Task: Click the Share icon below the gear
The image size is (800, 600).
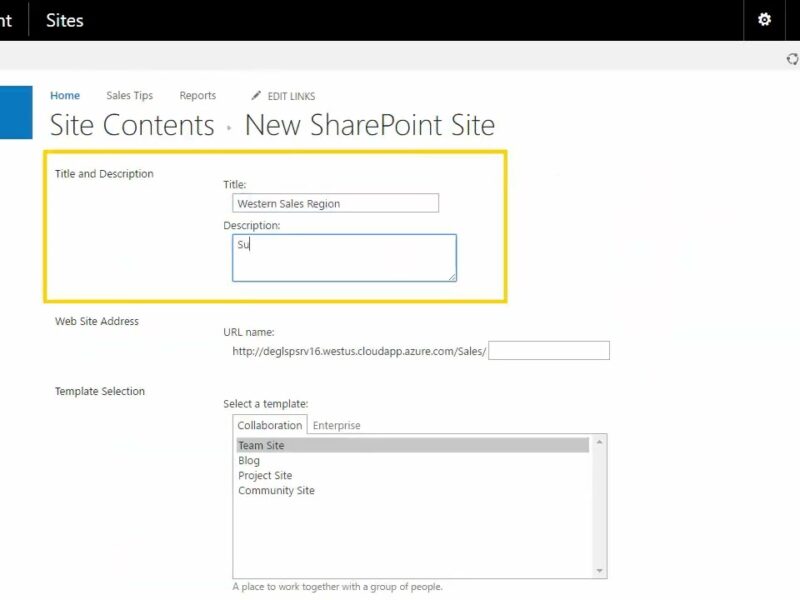Action: 793,59
